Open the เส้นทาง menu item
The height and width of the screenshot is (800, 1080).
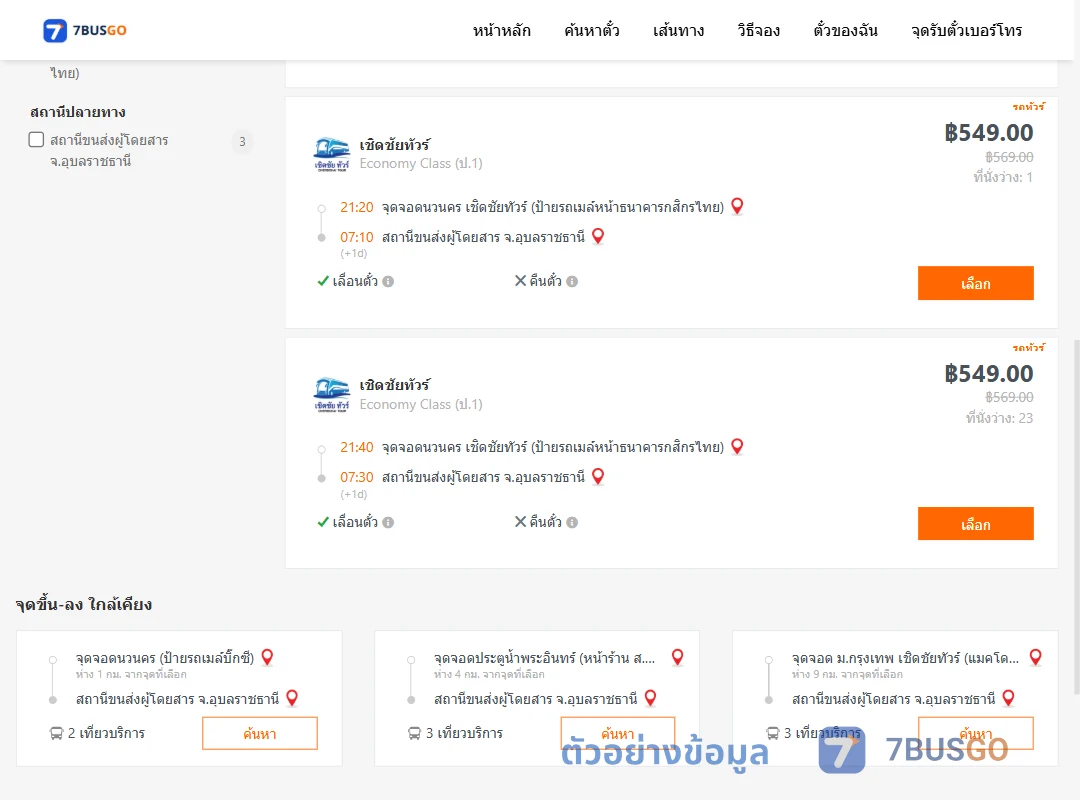pos(678,30)
